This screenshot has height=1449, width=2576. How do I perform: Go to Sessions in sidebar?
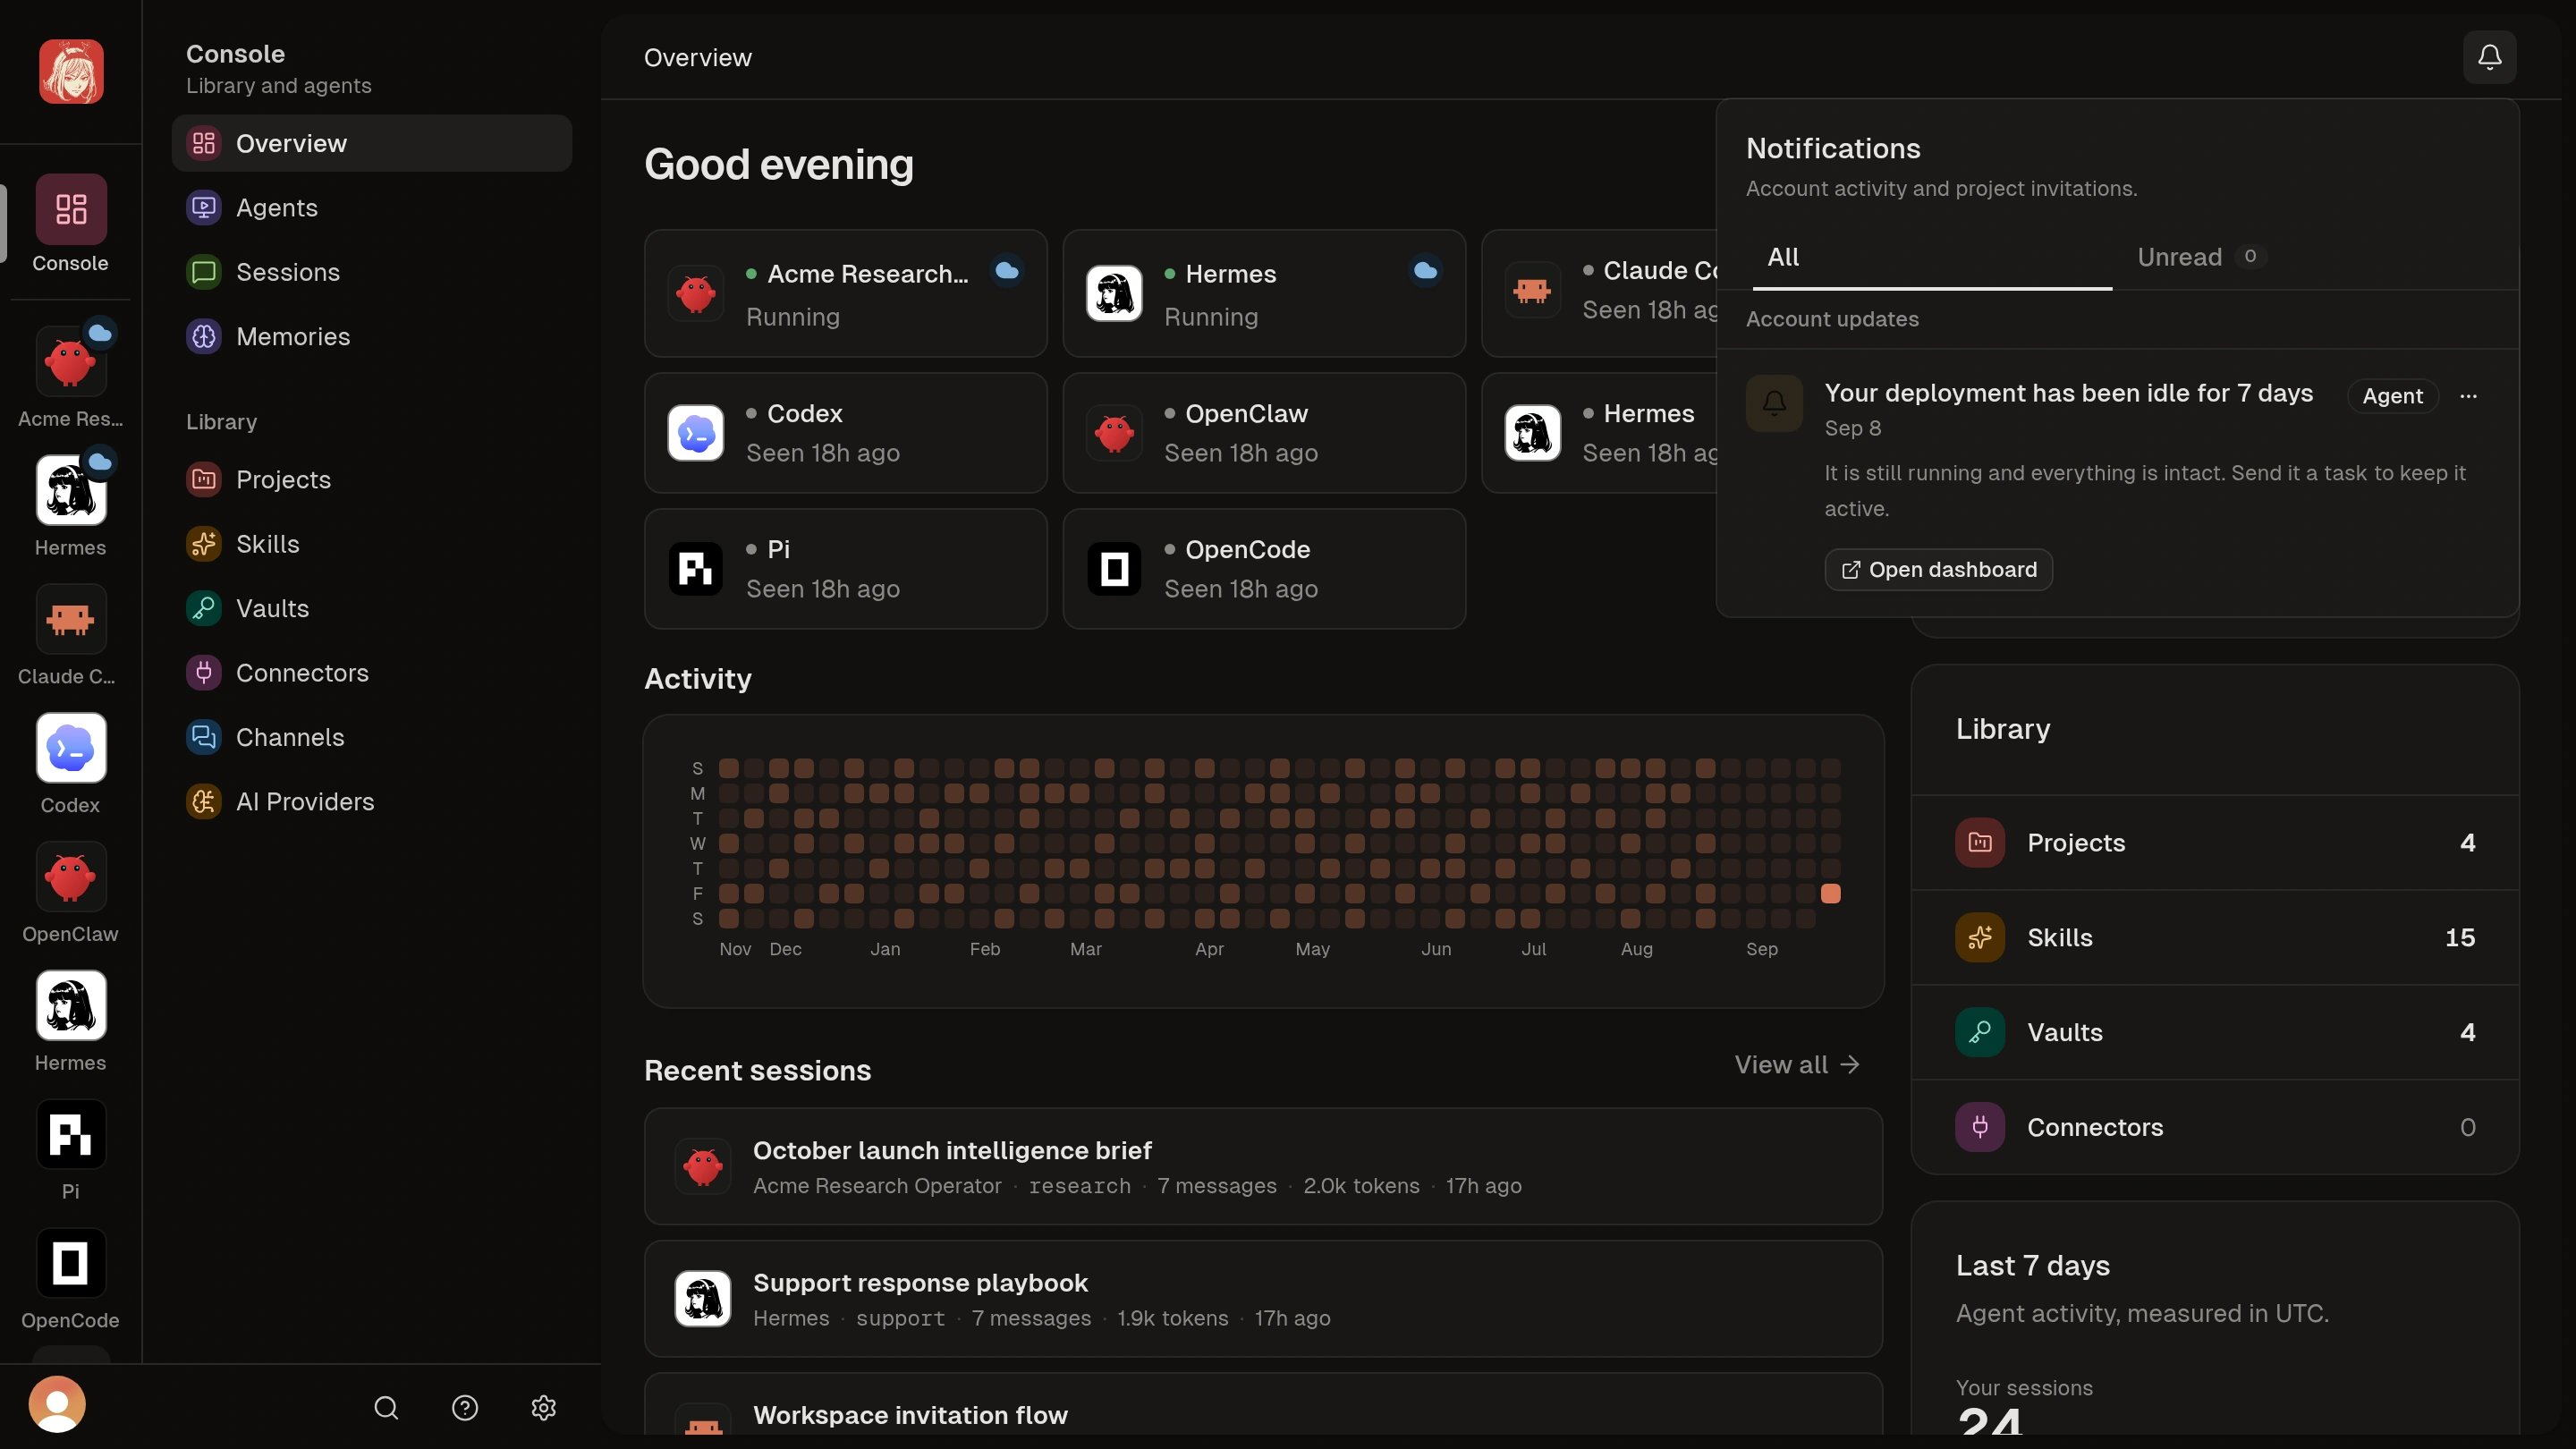coord(371,272)
